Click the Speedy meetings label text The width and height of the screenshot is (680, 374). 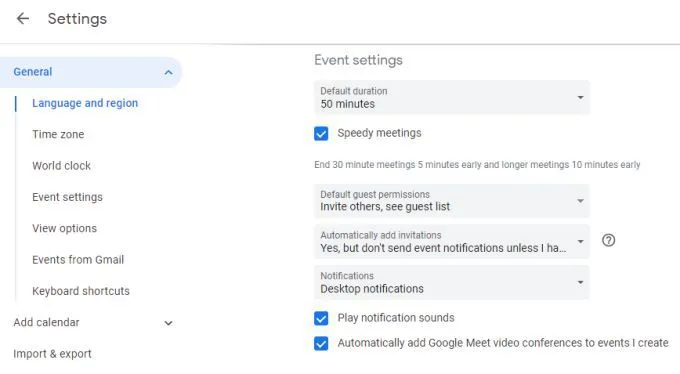click(379, 133)
